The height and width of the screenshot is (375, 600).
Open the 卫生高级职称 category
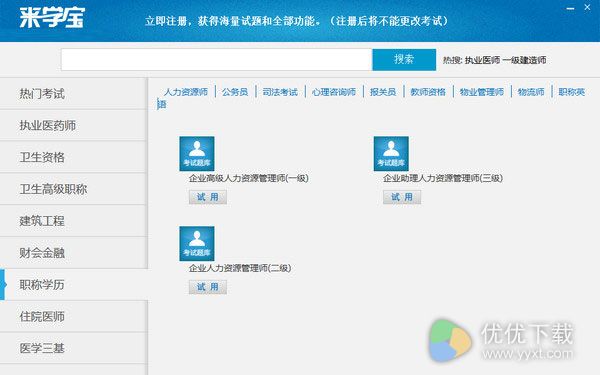73,189
